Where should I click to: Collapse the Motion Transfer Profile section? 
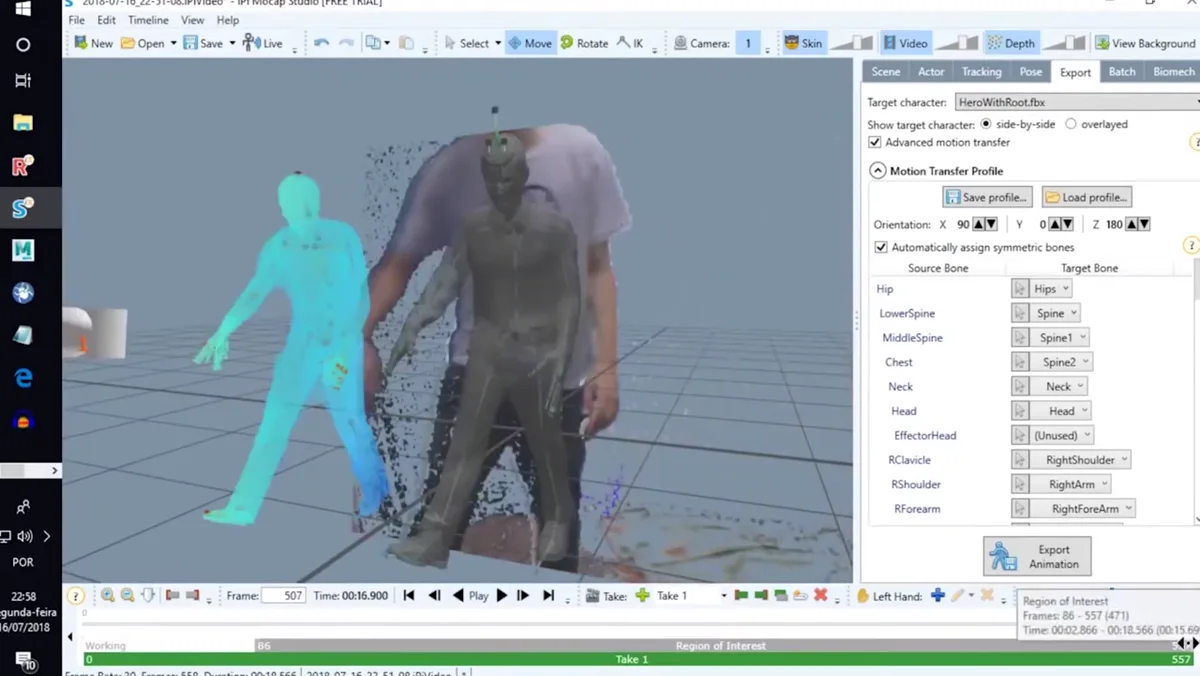[x=877, y=171]
